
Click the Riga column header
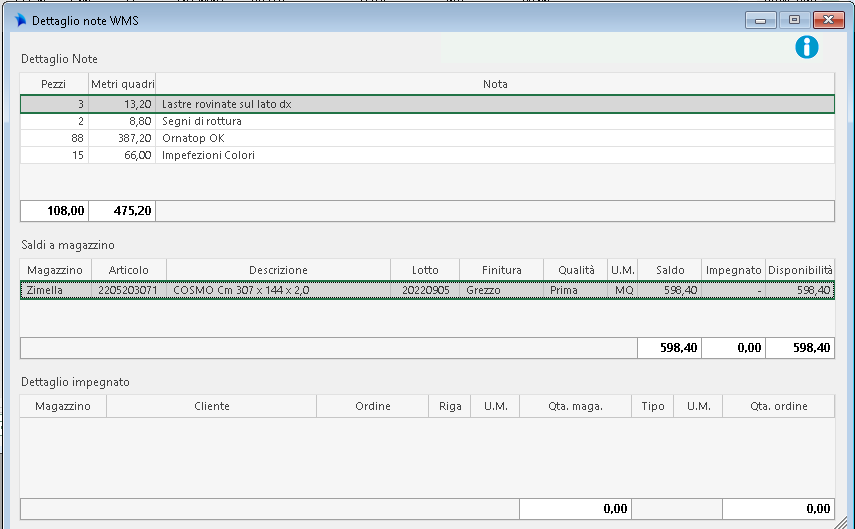450,406
